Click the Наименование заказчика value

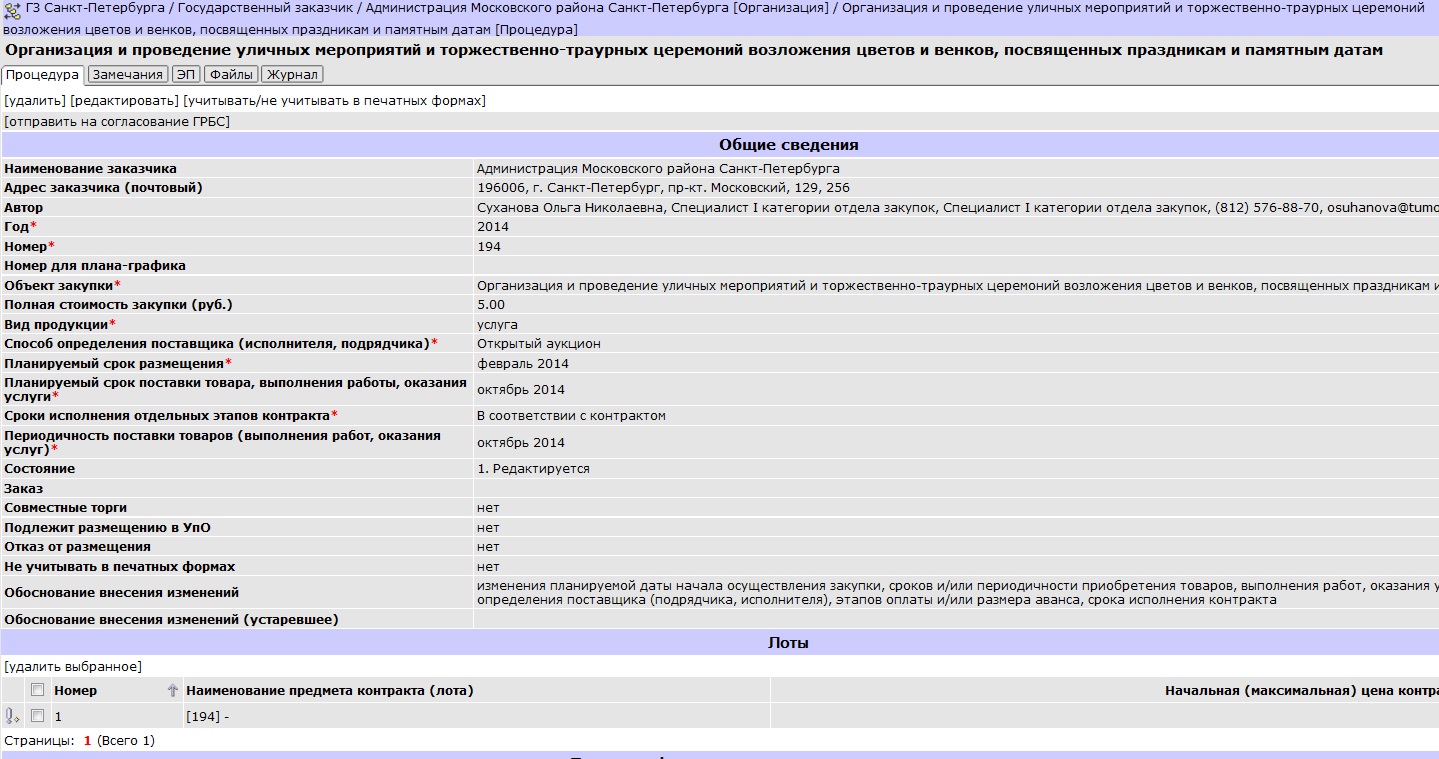(658, 168)
